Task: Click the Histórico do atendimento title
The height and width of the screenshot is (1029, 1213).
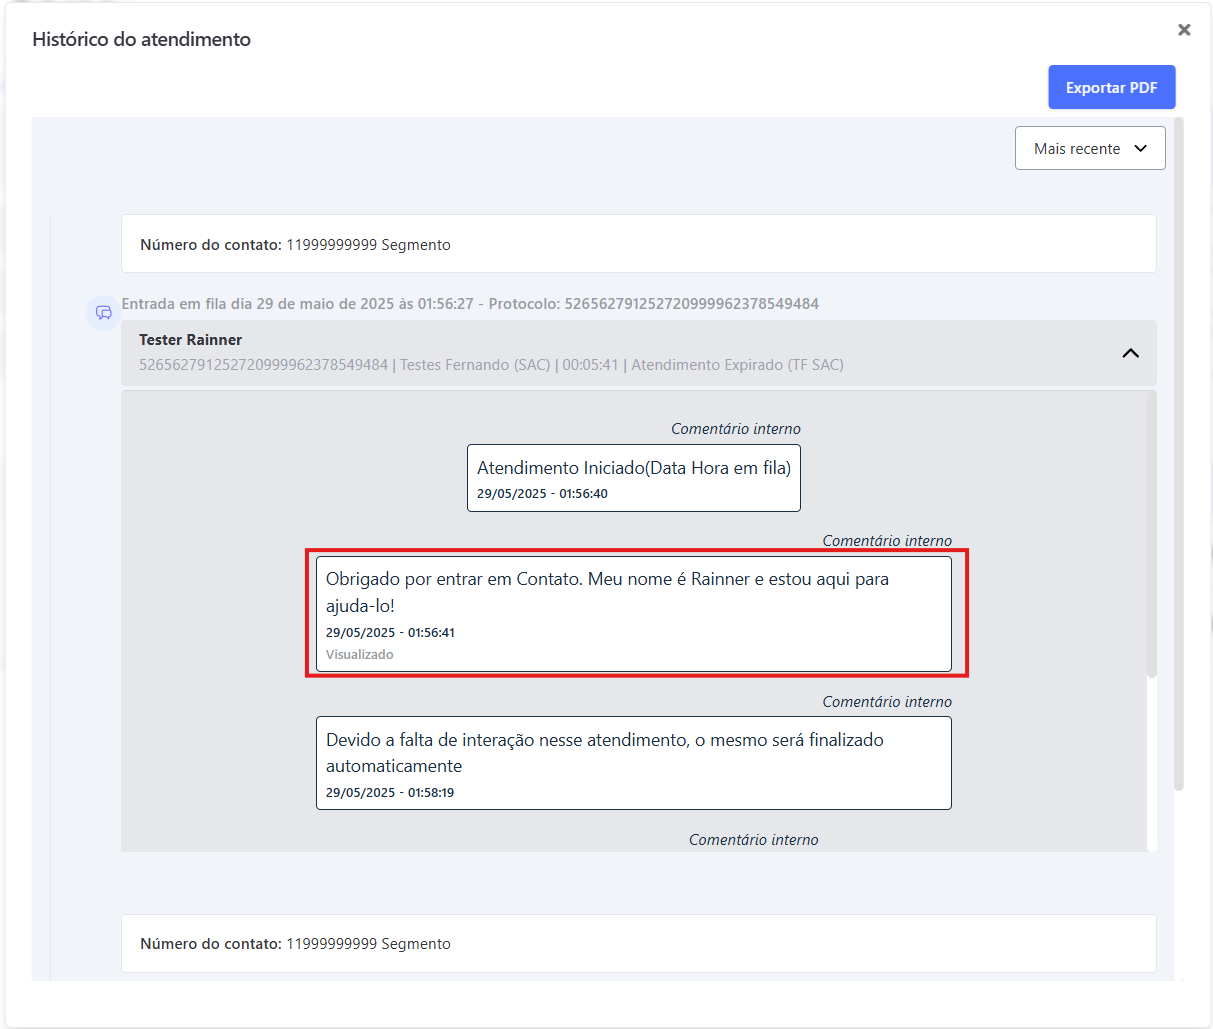Action: pyautogui.click(x=141, y=39)
